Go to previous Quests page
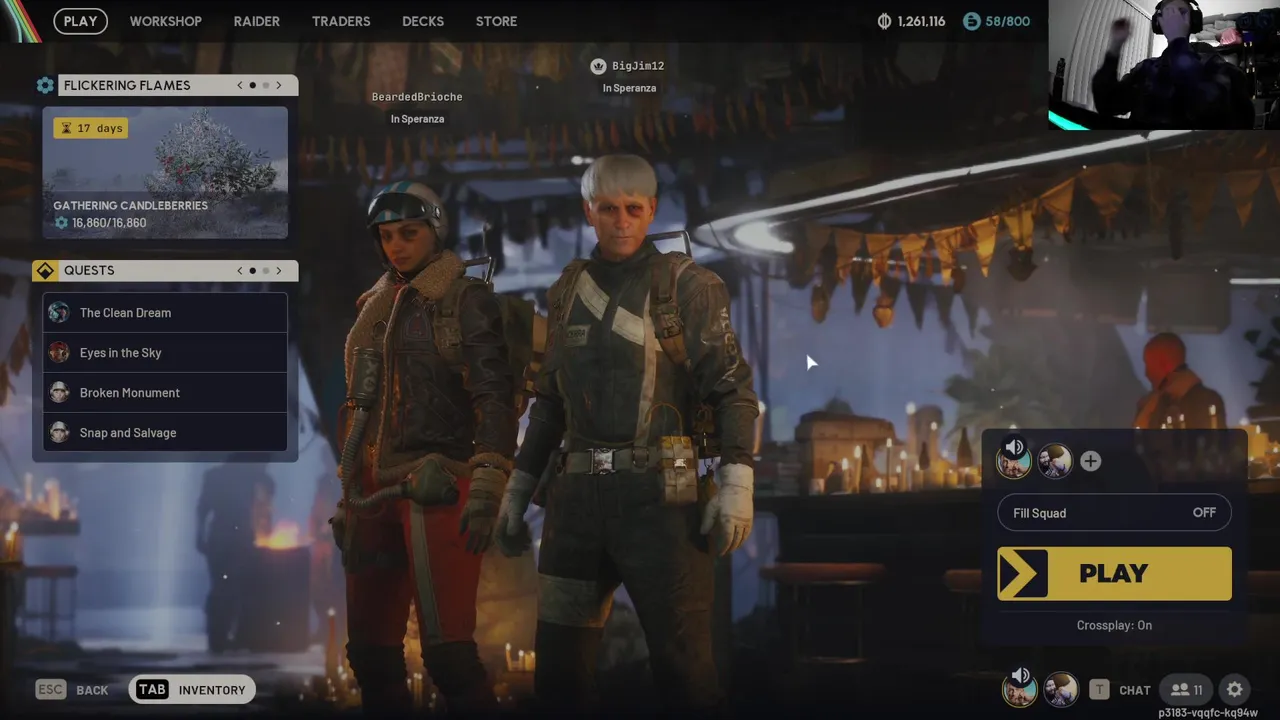 [x=240, y=270]
